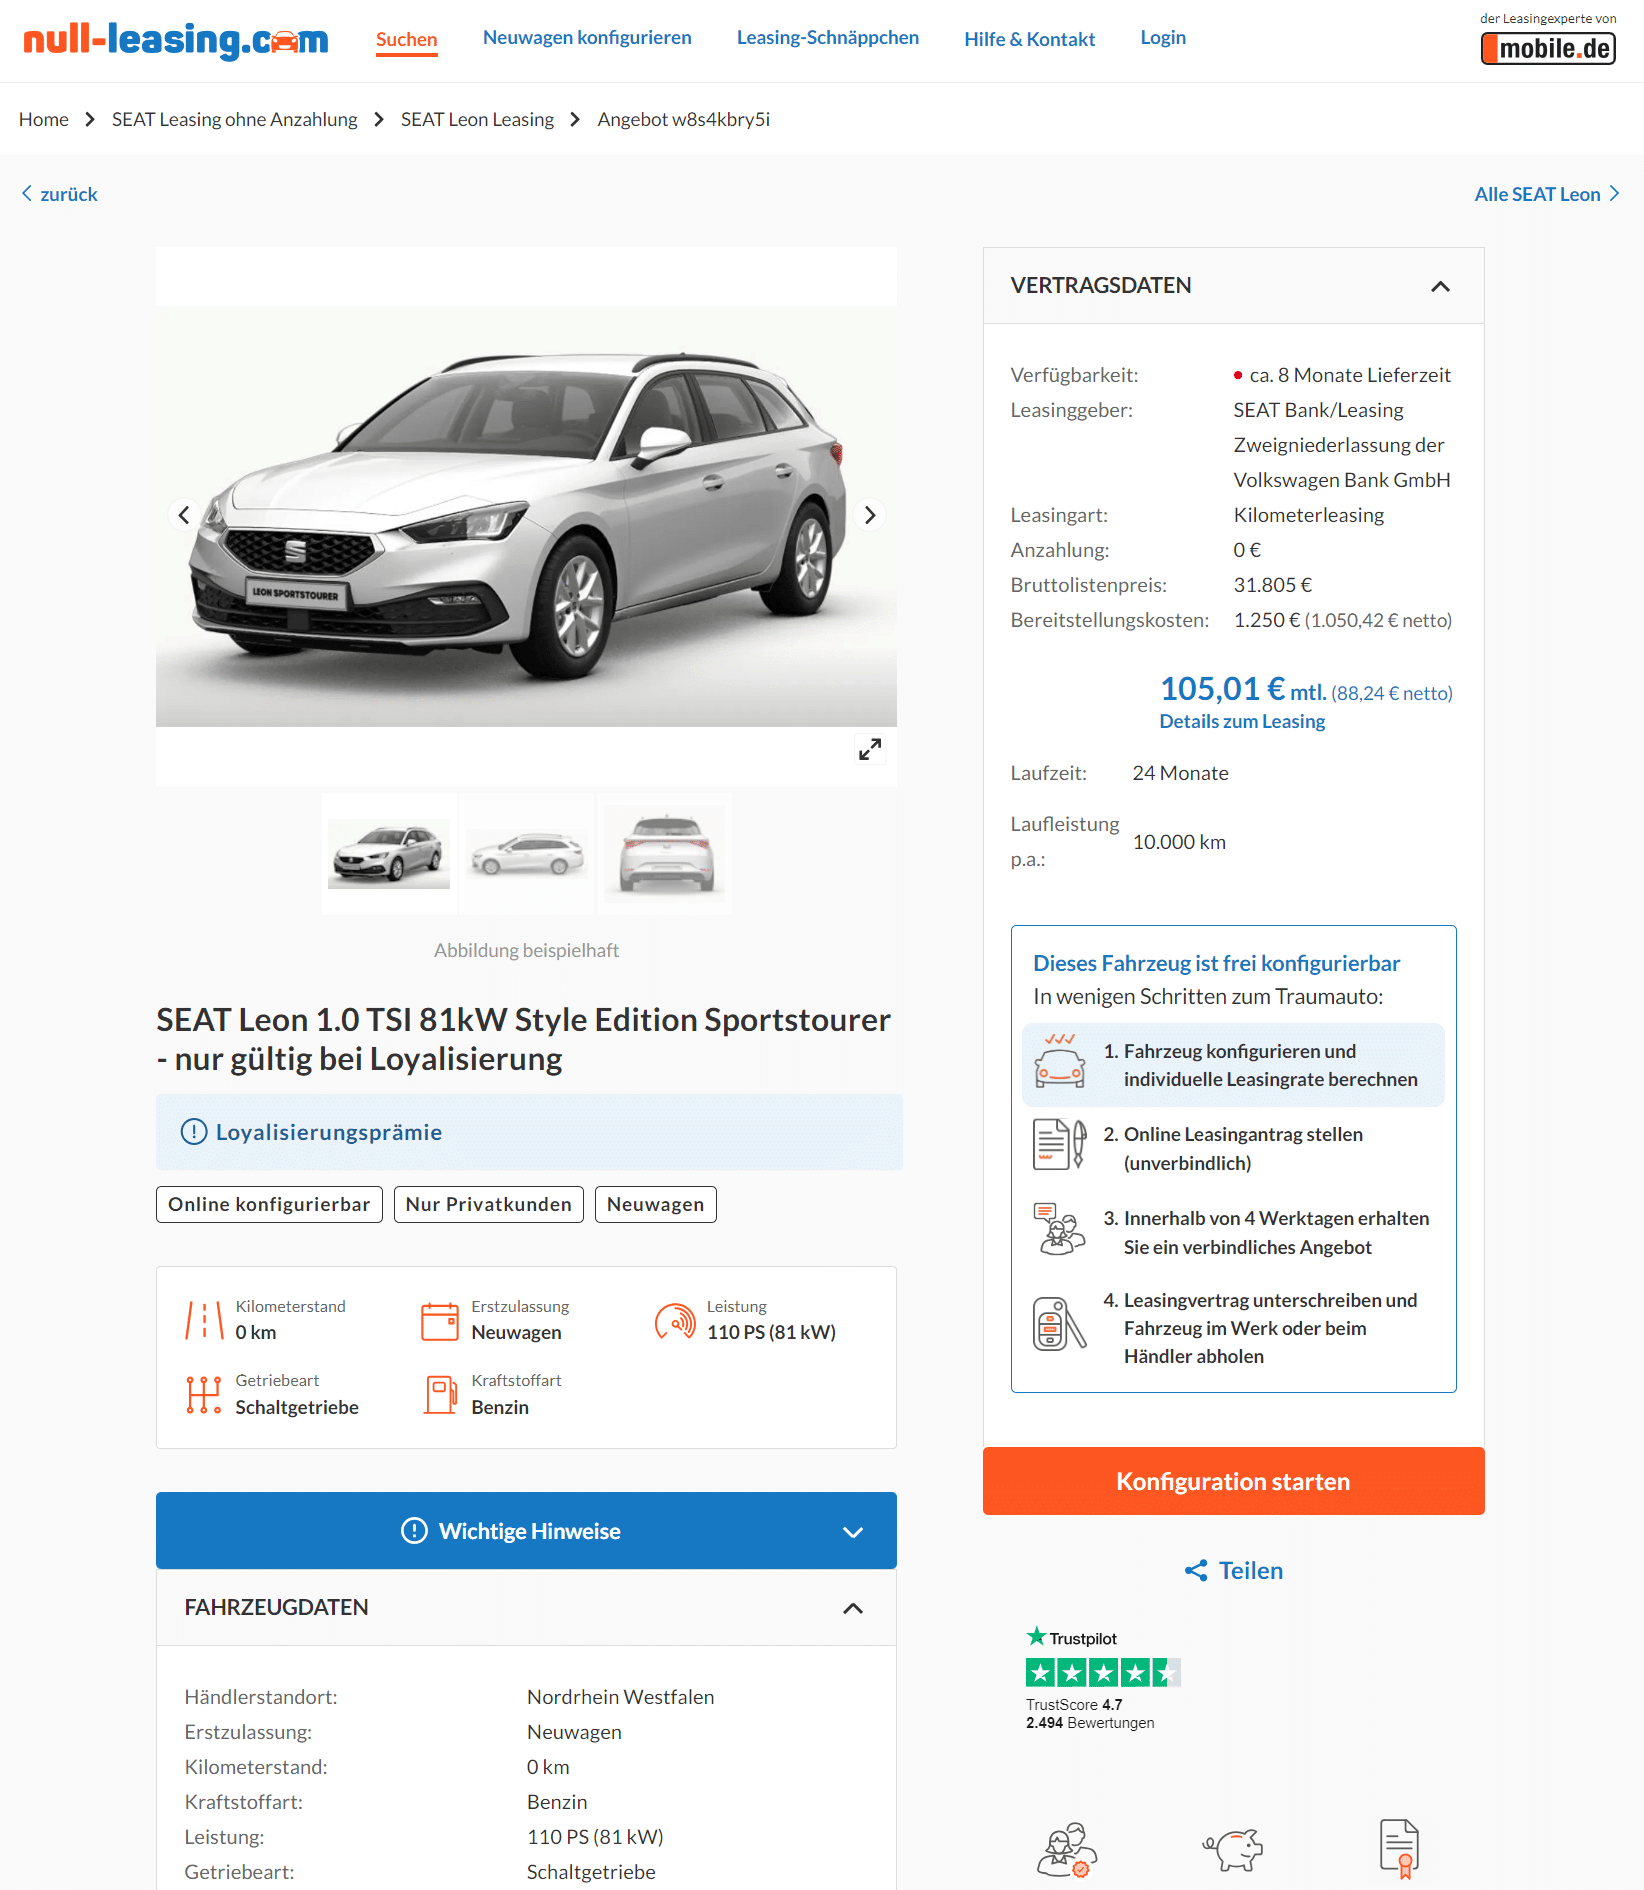
Task: Click the Laufleistung value 10.000 km
Action: point(1179,842)
